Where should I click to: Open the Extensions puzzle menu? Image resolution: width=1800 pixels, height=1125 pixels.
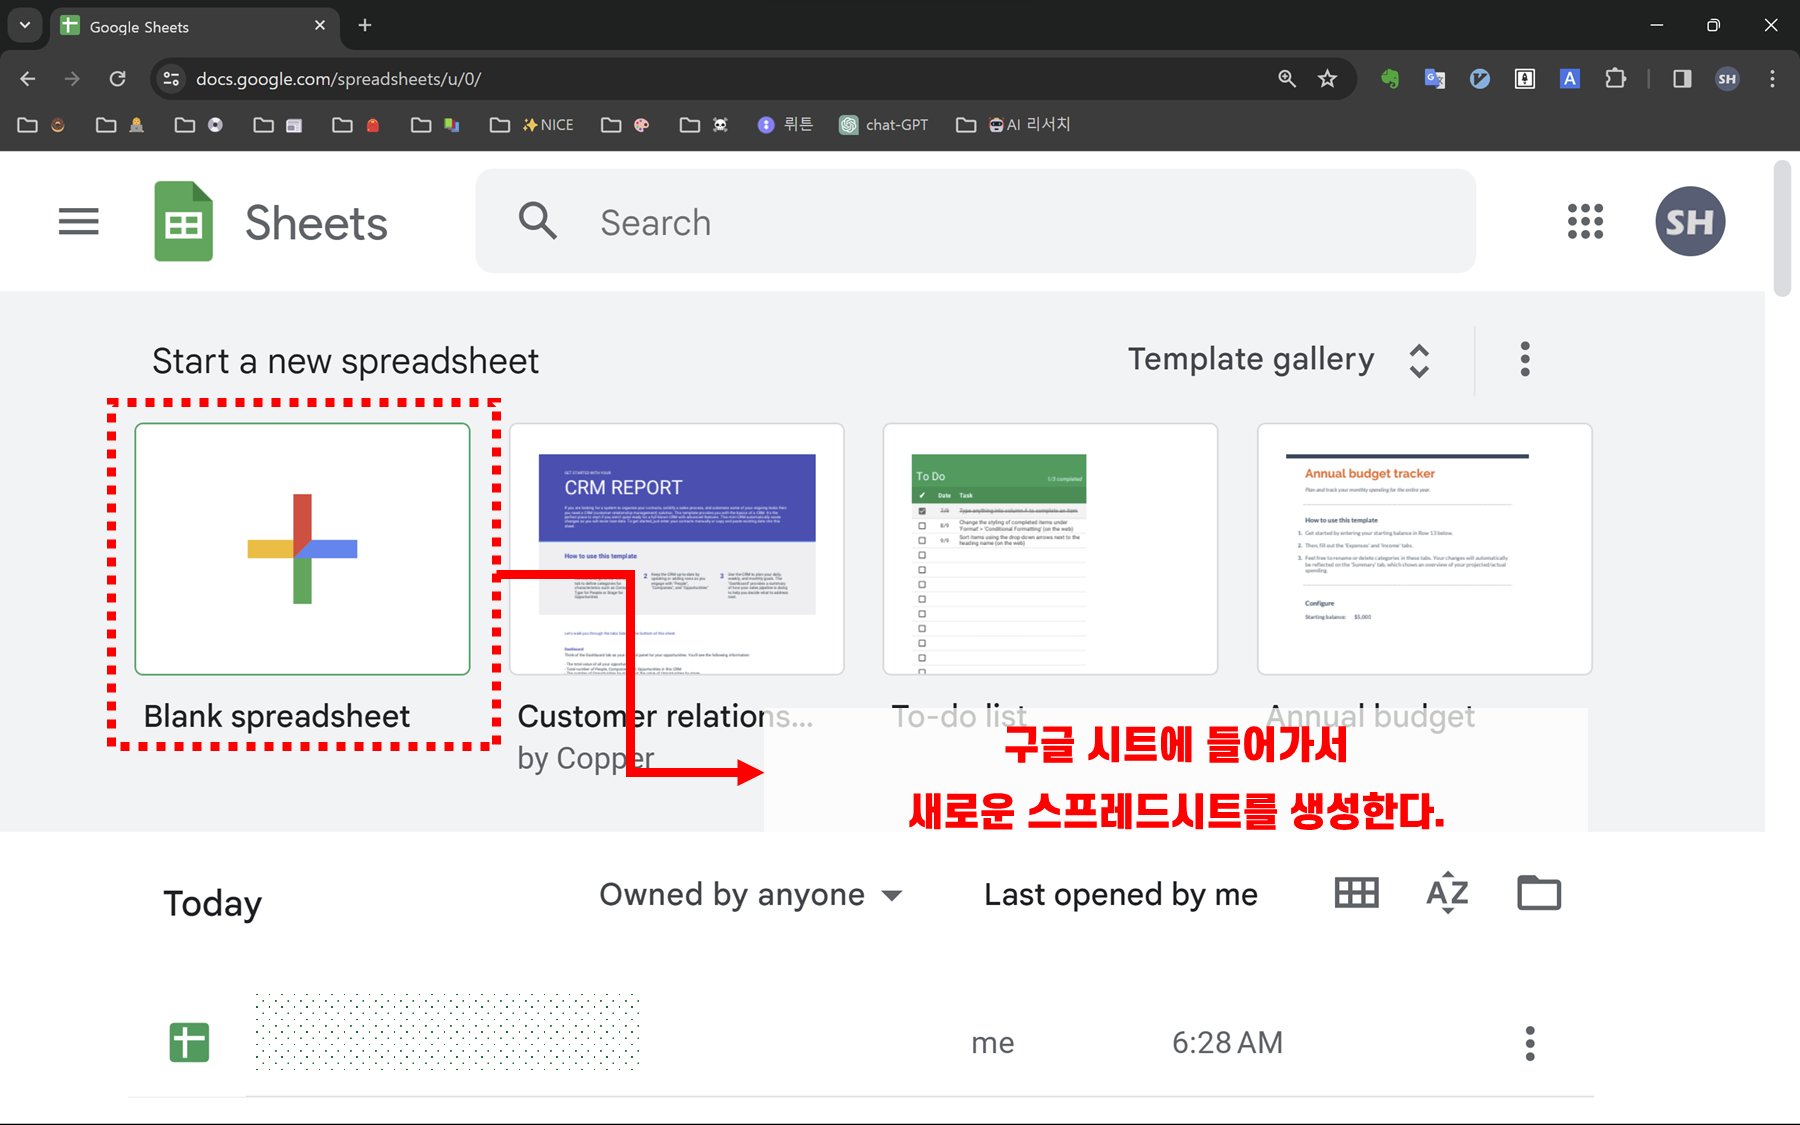[1615, 79]
